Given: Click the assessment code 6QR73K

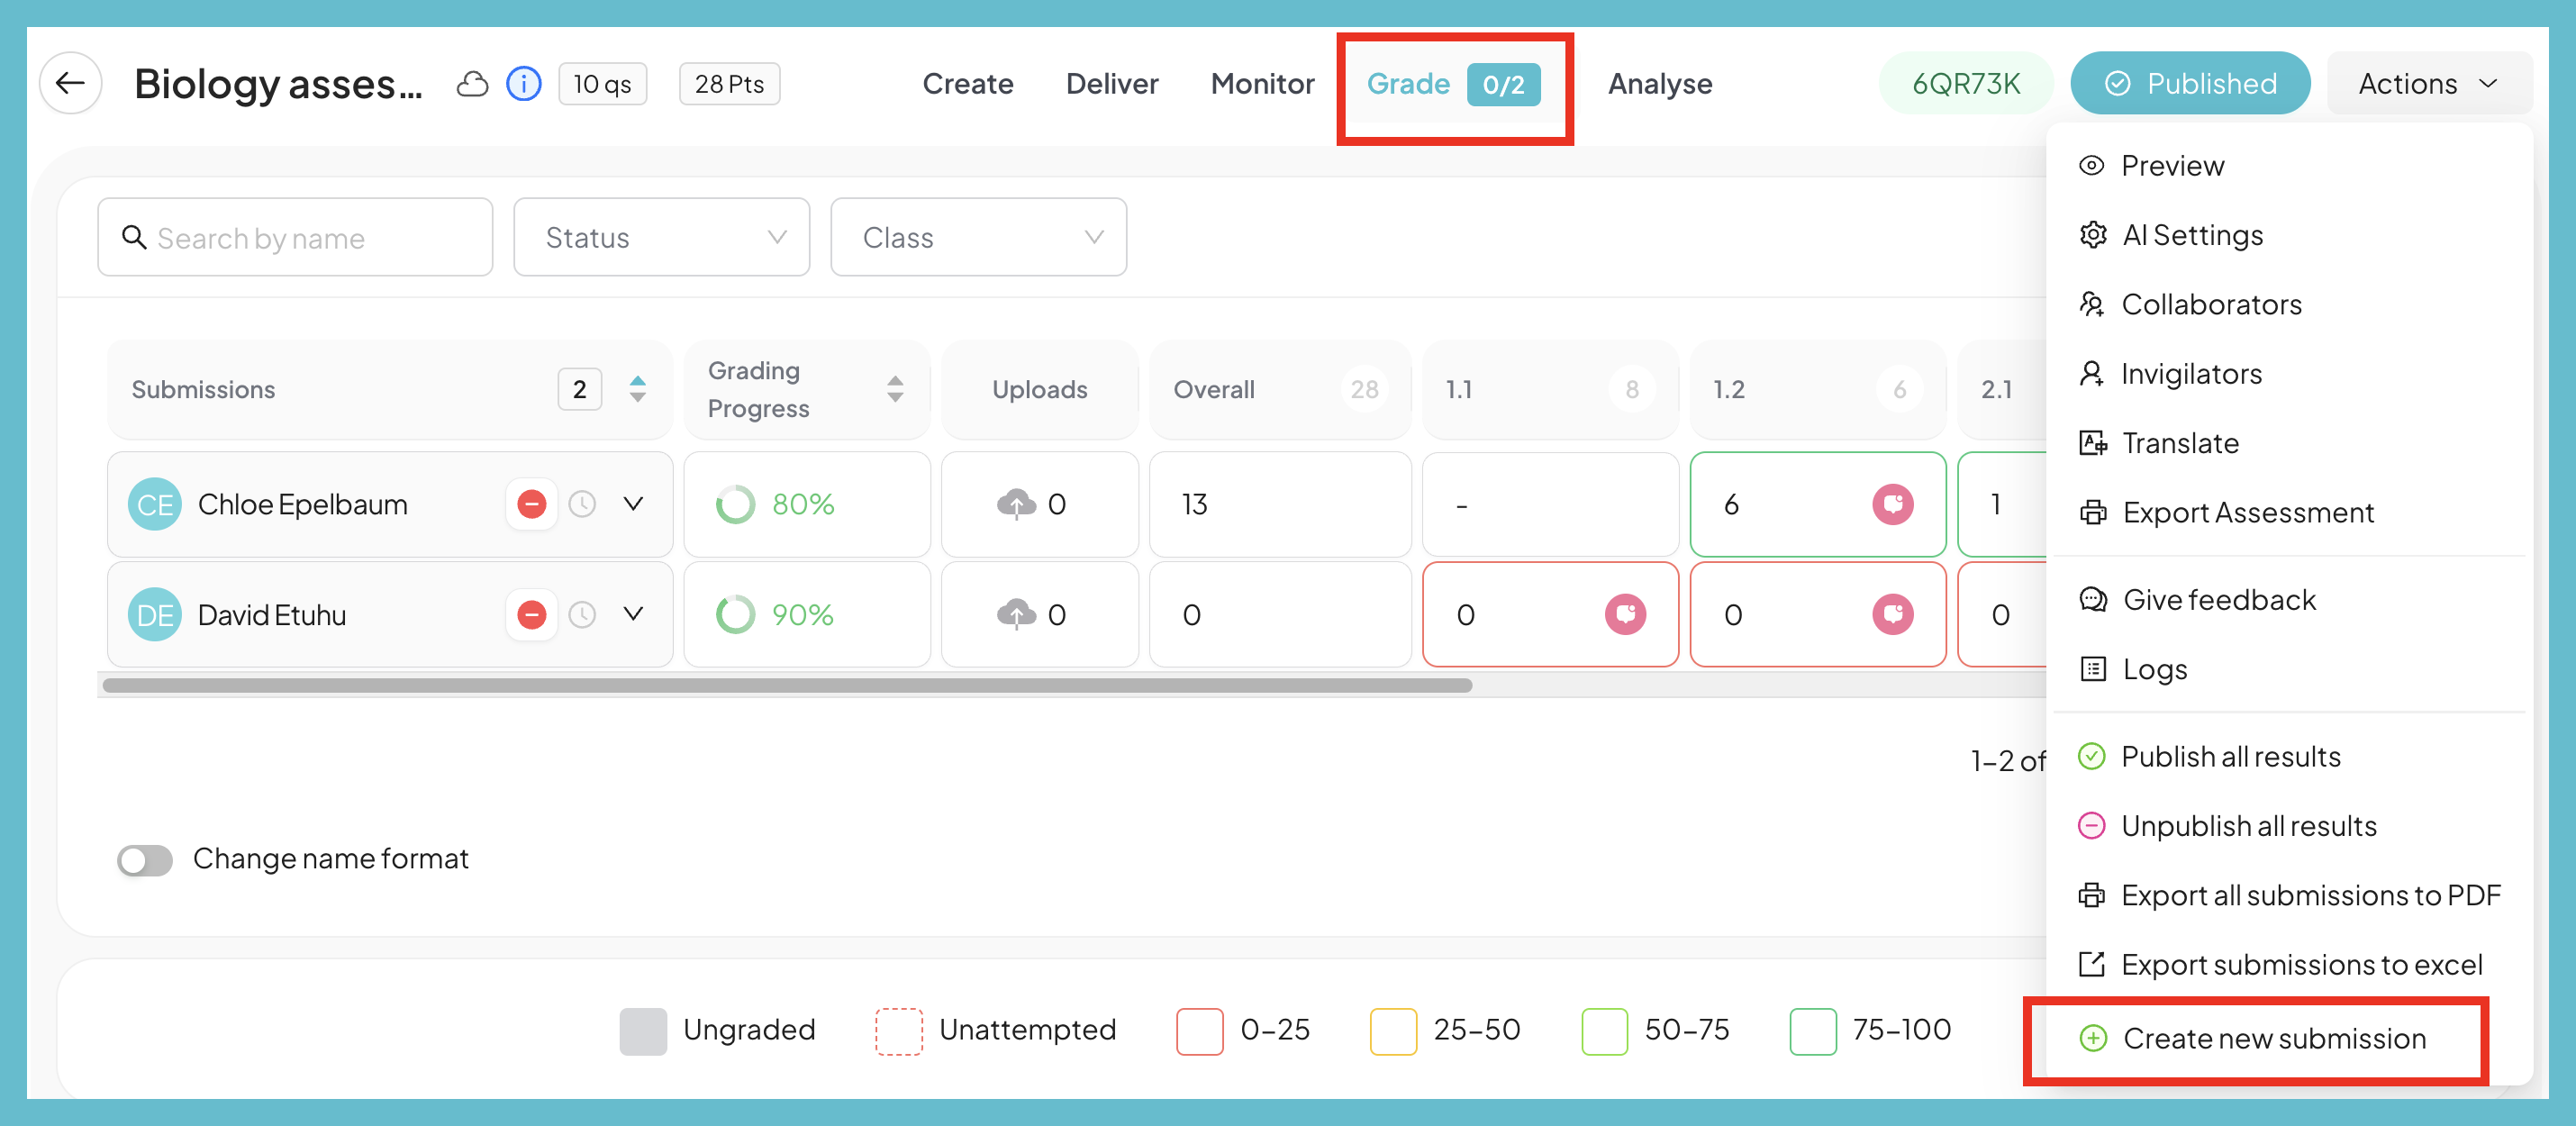Looking at the screenshot, I should (1964, 83).
